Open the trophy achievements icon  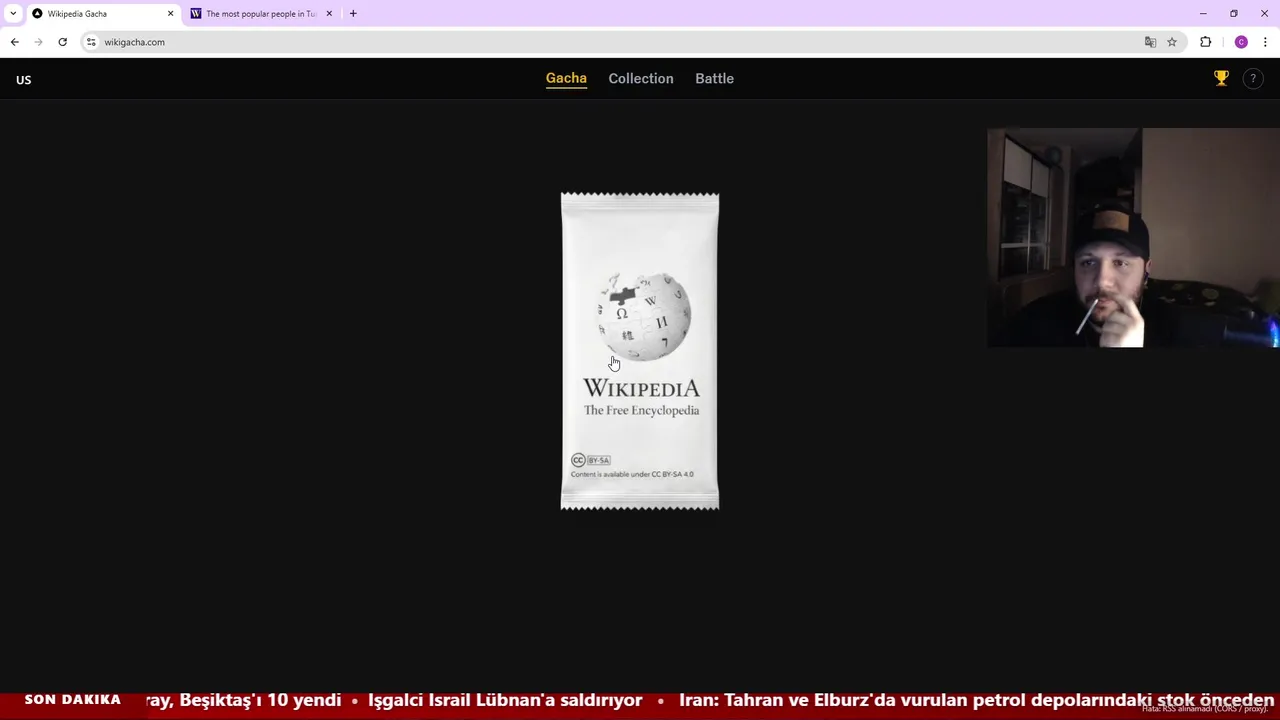tap(1221, 78)
